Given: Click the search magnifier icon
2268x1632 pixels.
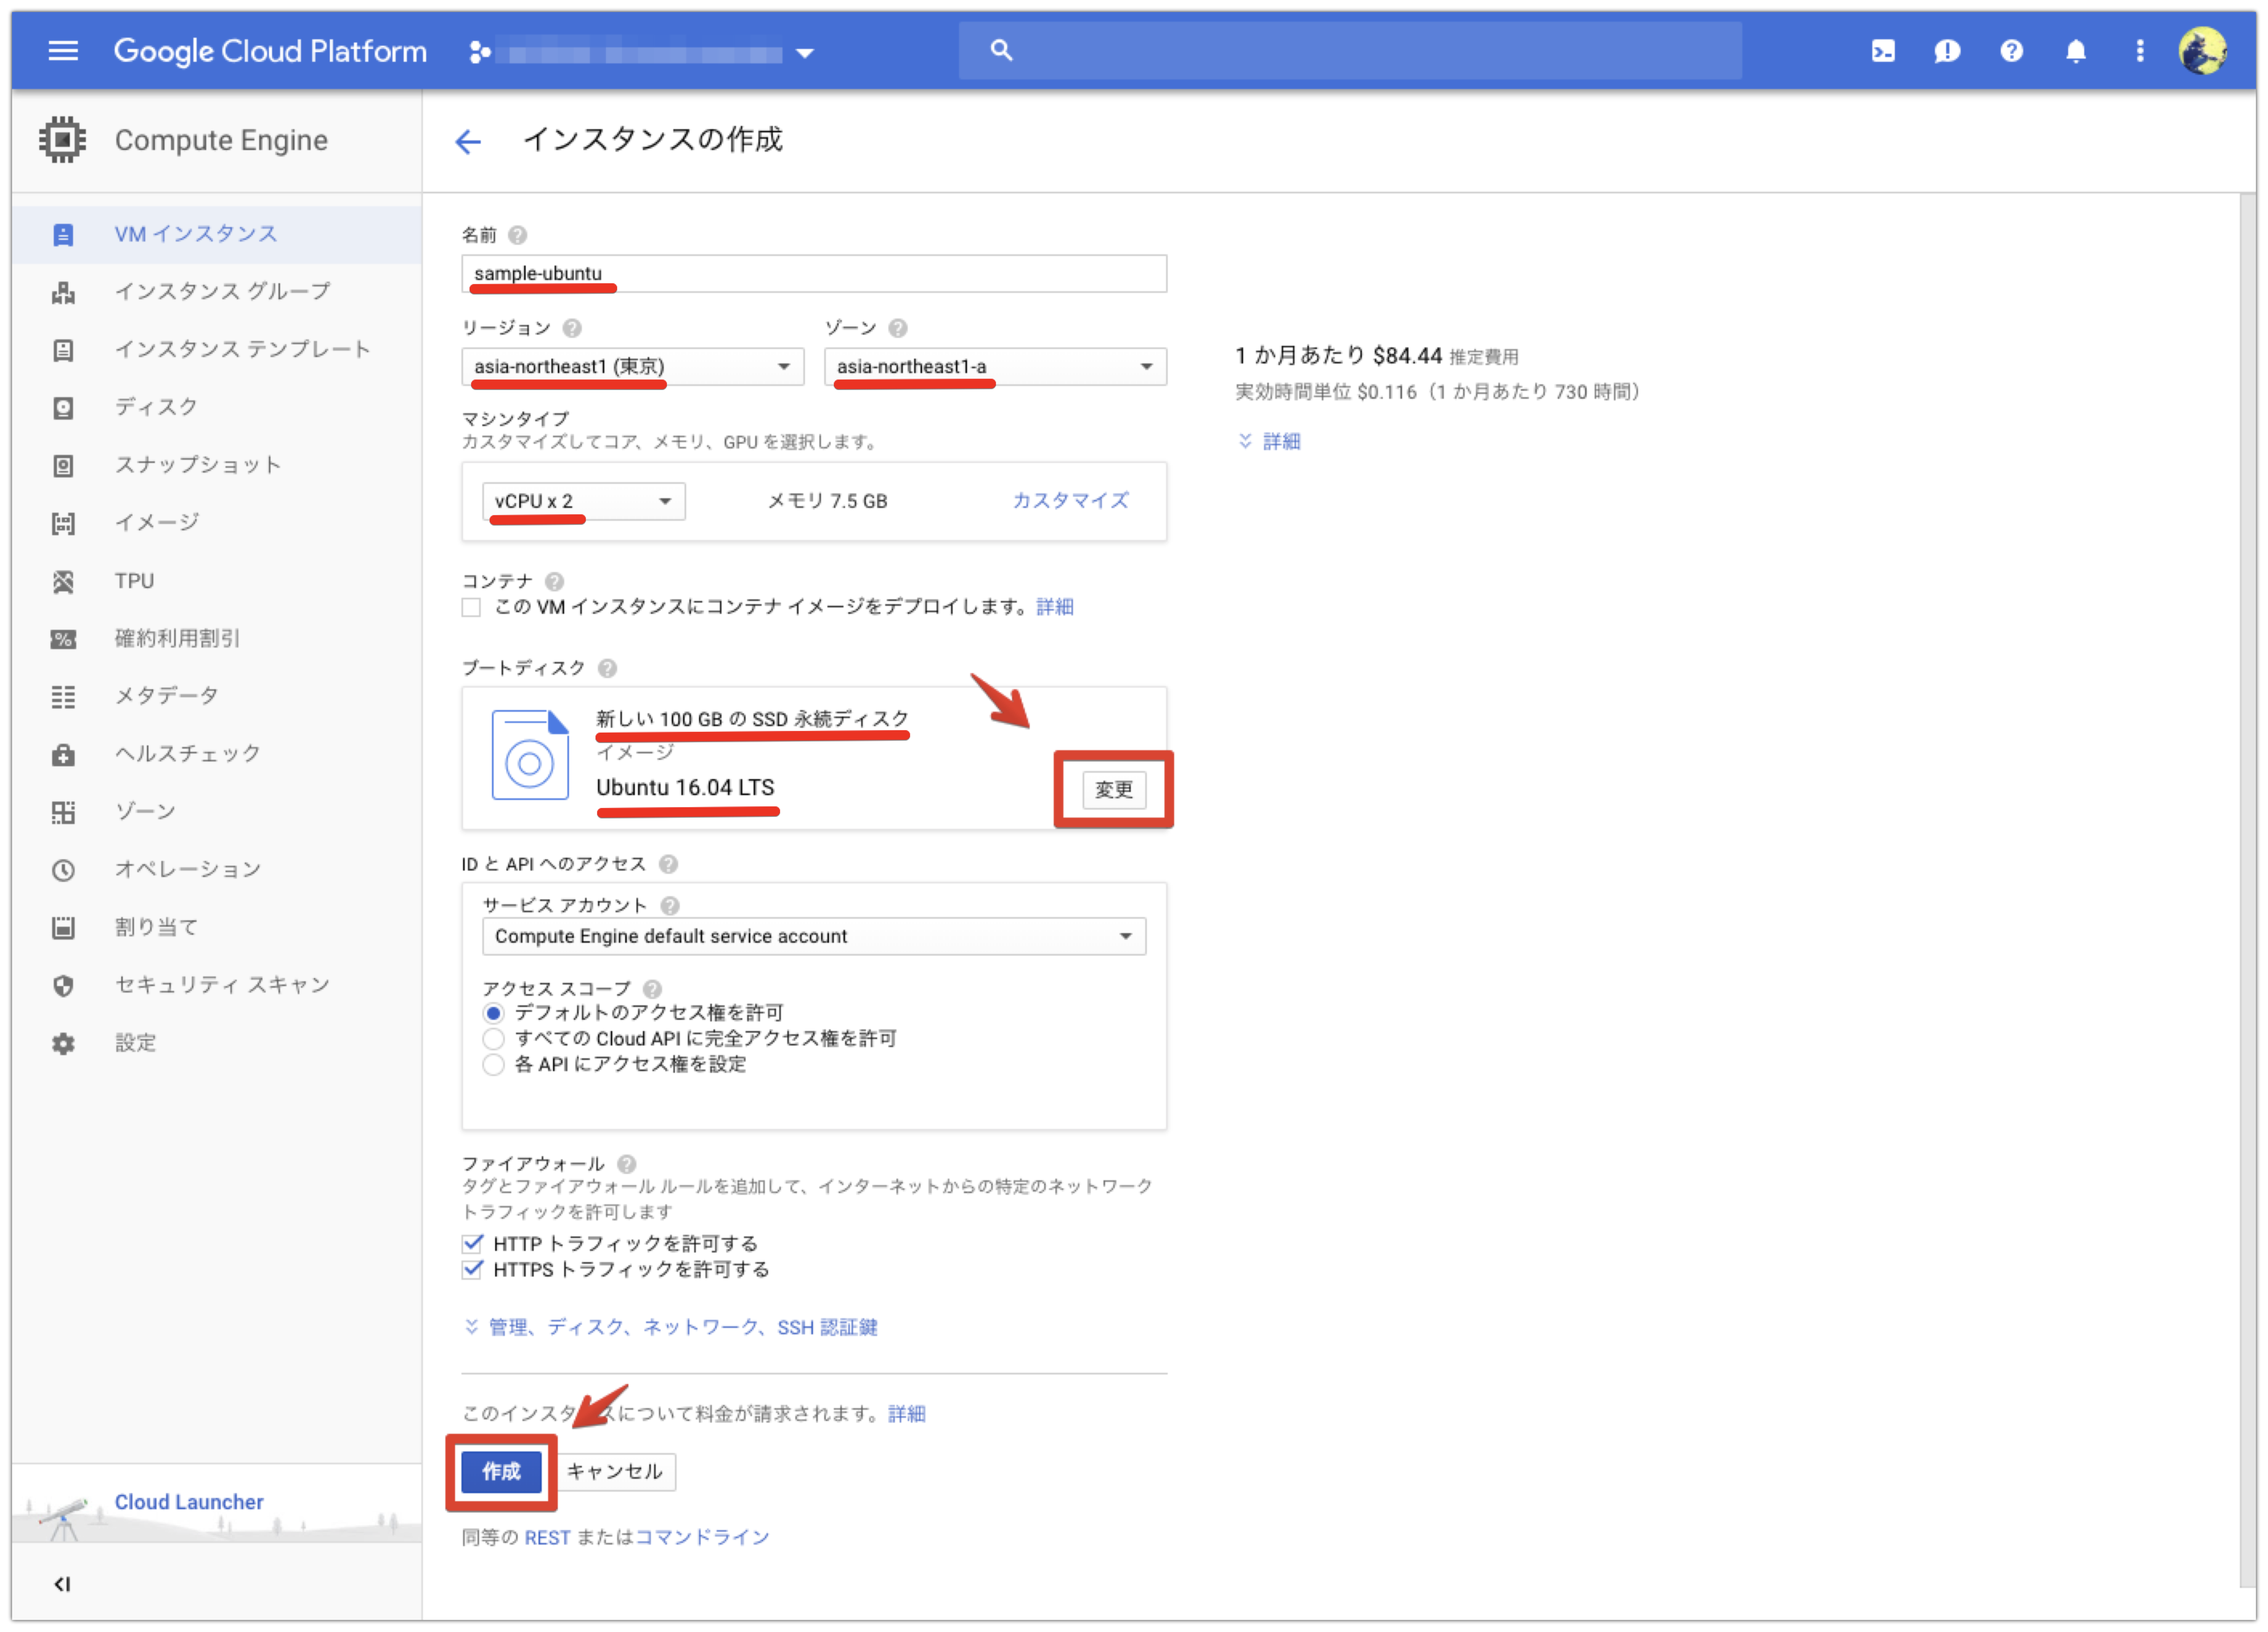Looking at the screenshot, I should pos(1001,50).
